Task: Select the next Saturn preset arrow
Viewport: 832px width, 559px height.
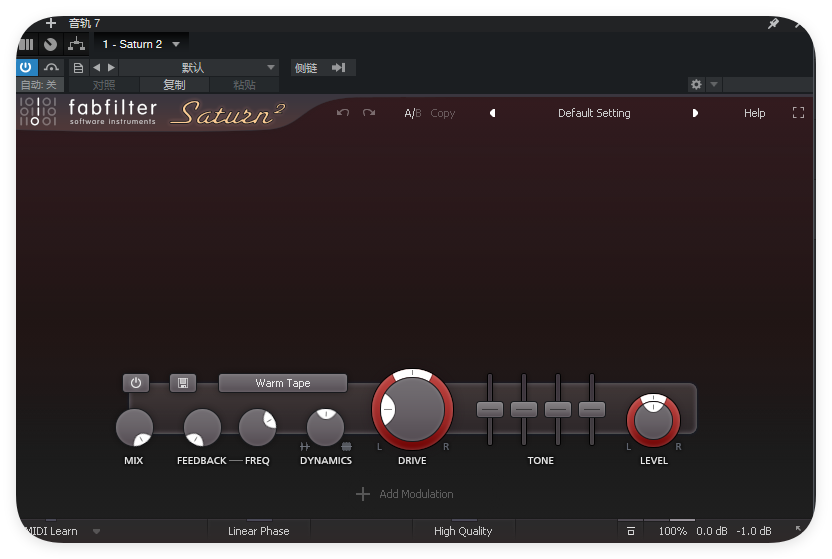Action: click(695, 113)
